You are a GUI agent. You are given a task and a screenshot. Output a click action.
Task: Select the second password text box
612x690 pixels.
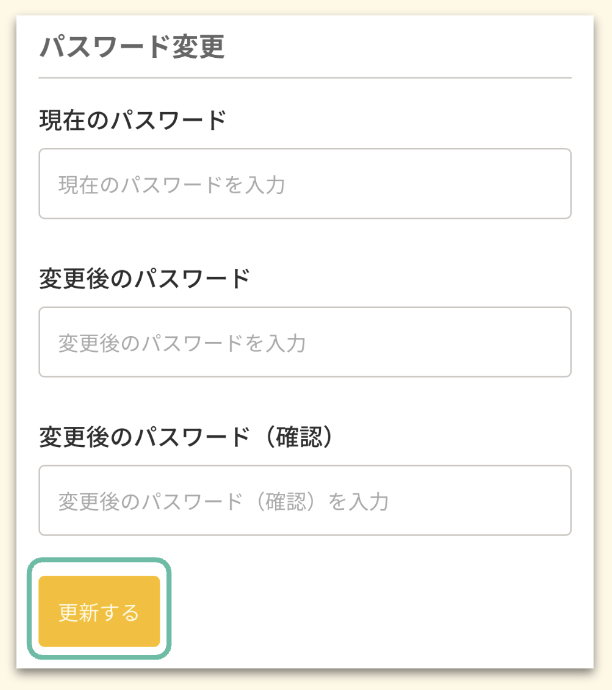click(x=305, y=342)
